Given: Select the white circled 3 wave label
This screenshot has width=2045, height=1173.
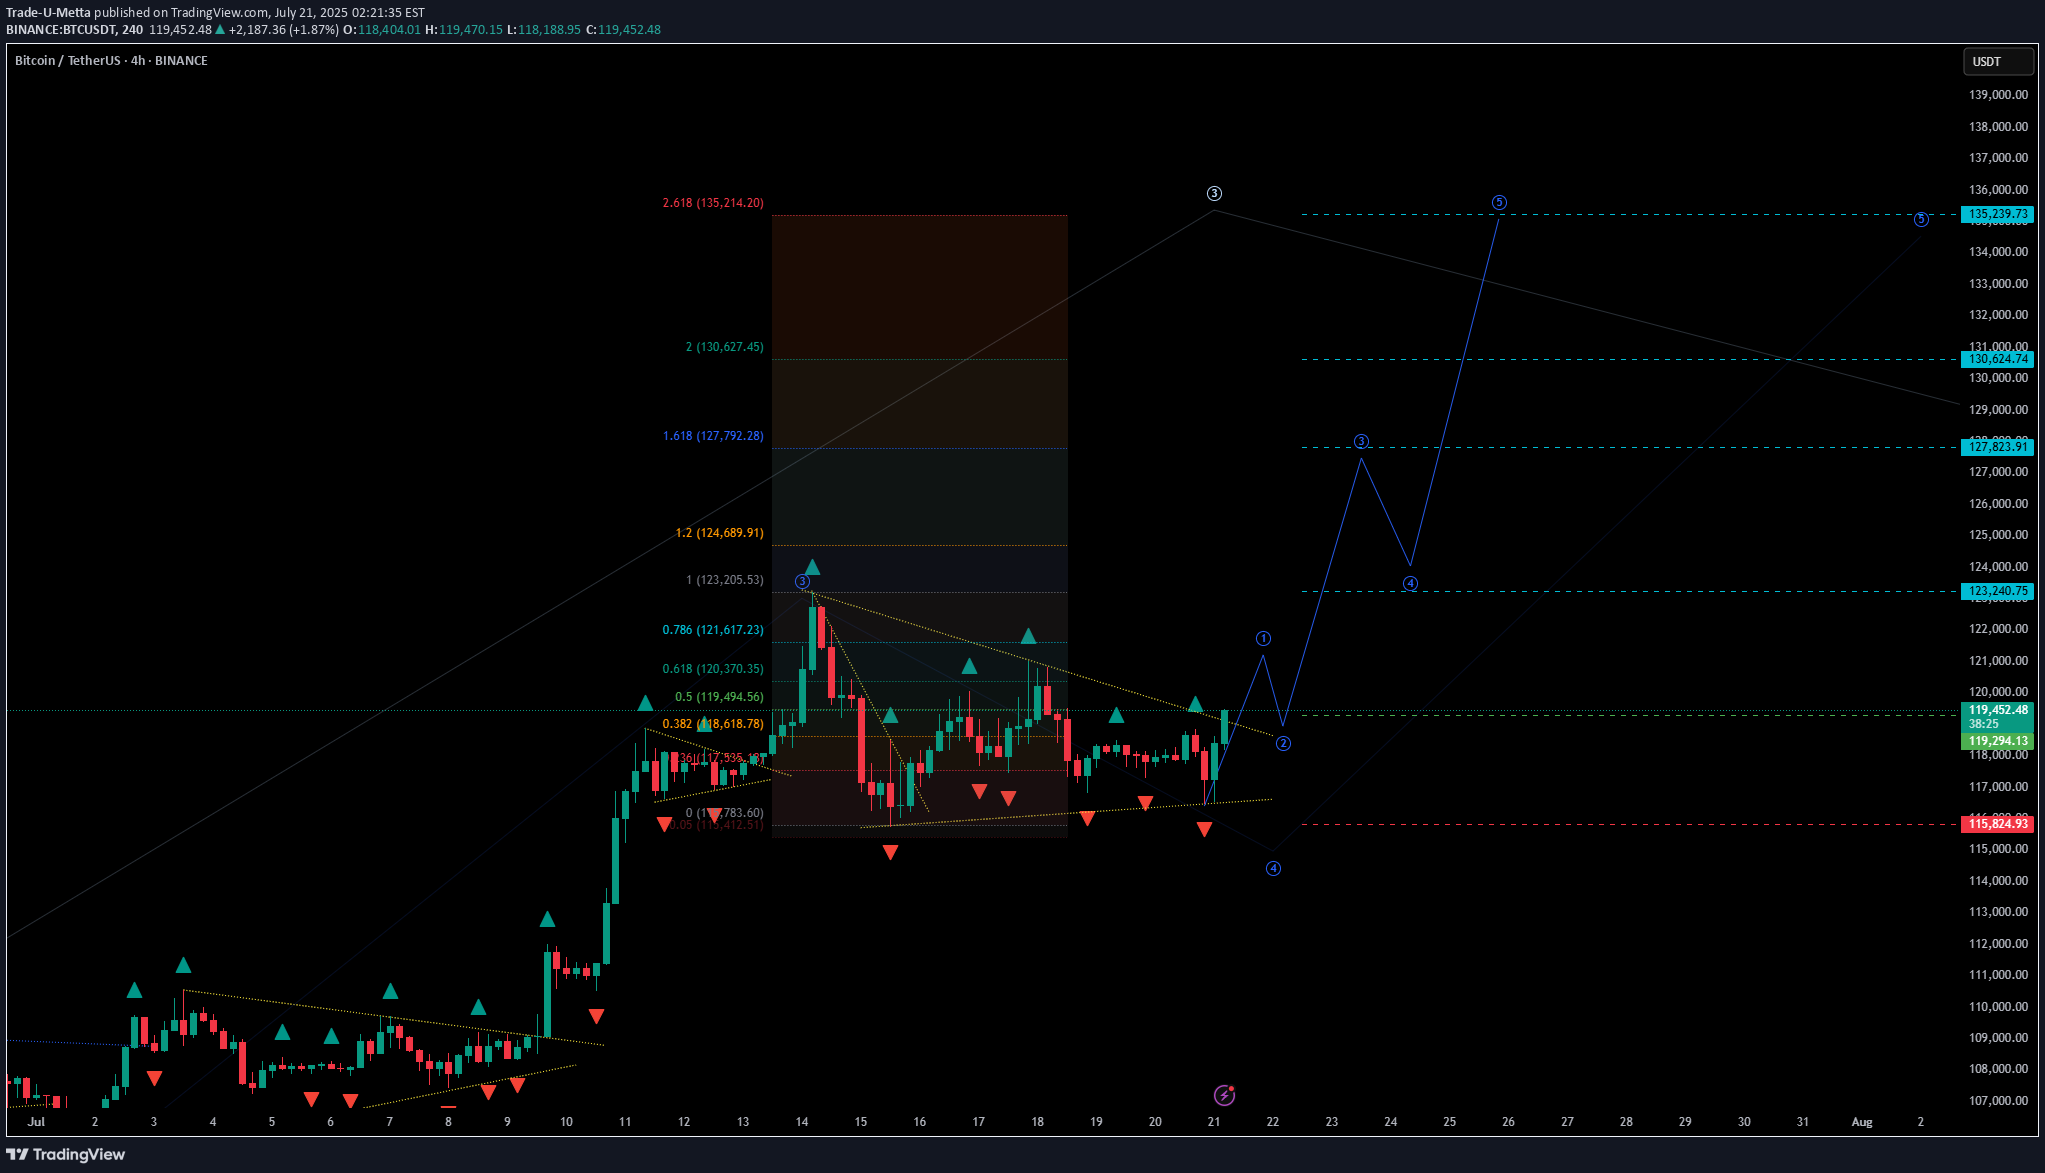Looking at the screenshot, I should pyautogui.click(x=1214, y=193).
